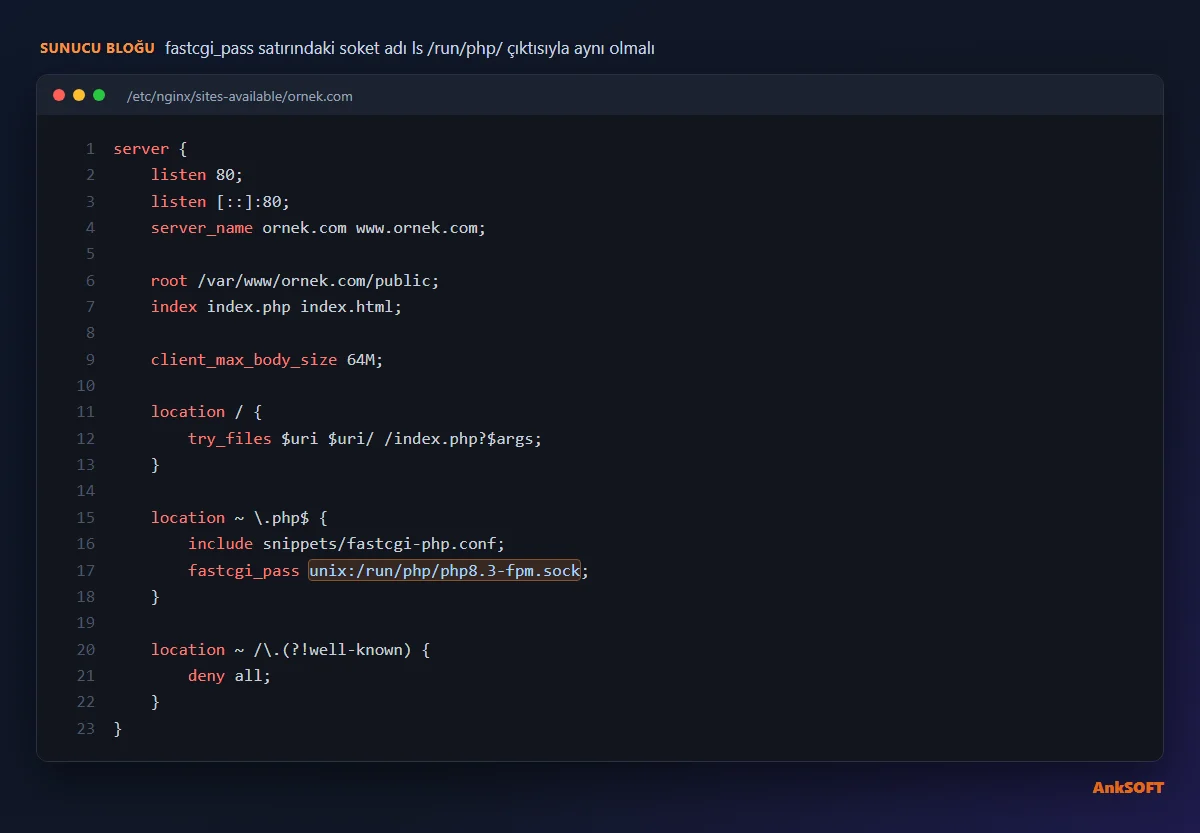
Task: Click the "location ~ /\.(?!well-known) {" line
Action: tap(290, 650)
